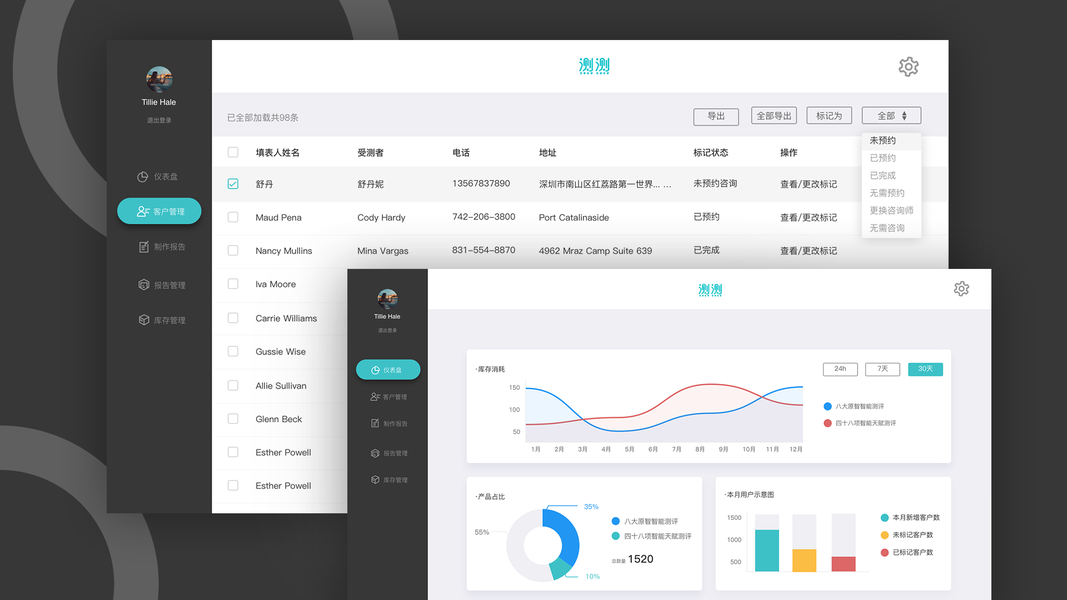Click teal bar in monthly users chart

[767, 550]
